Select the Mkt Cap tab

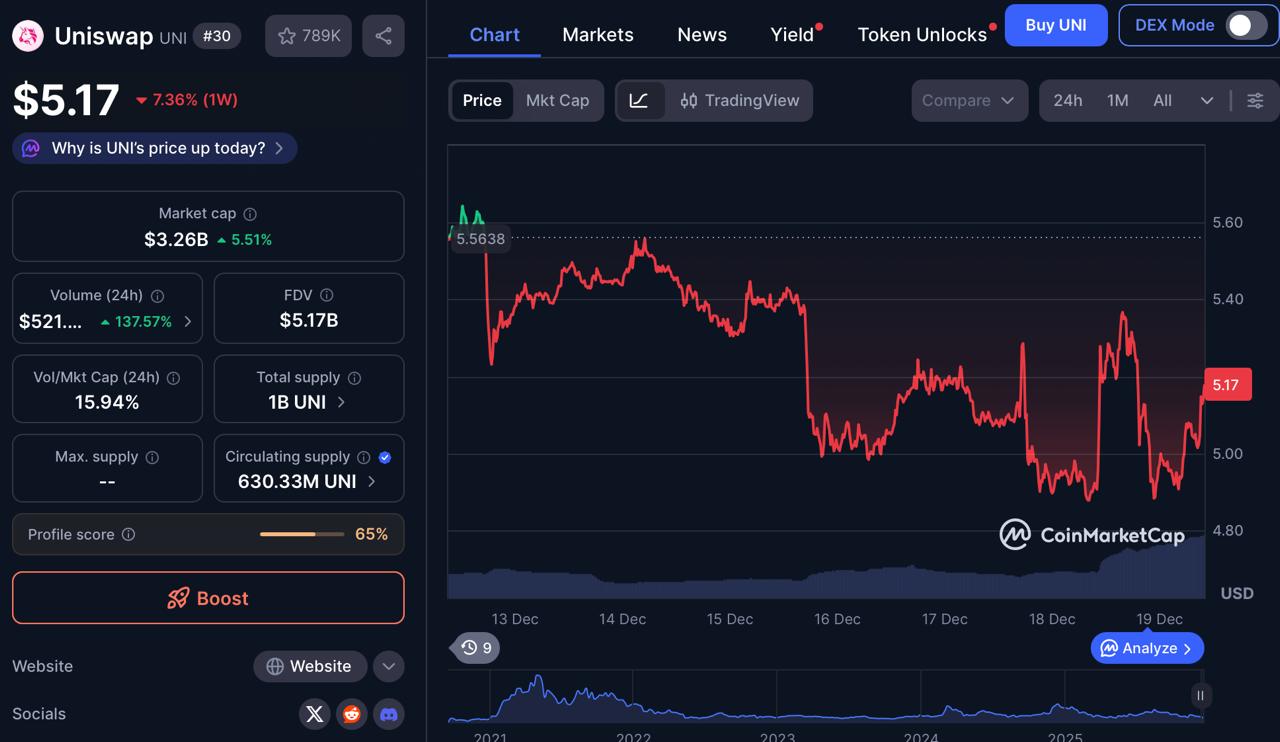(557, 100)
